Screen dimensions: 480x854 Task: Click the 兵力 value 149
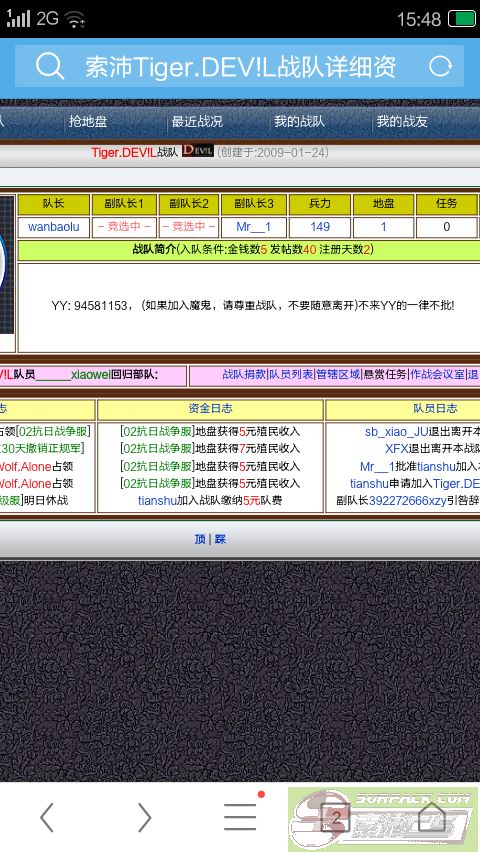320,227
